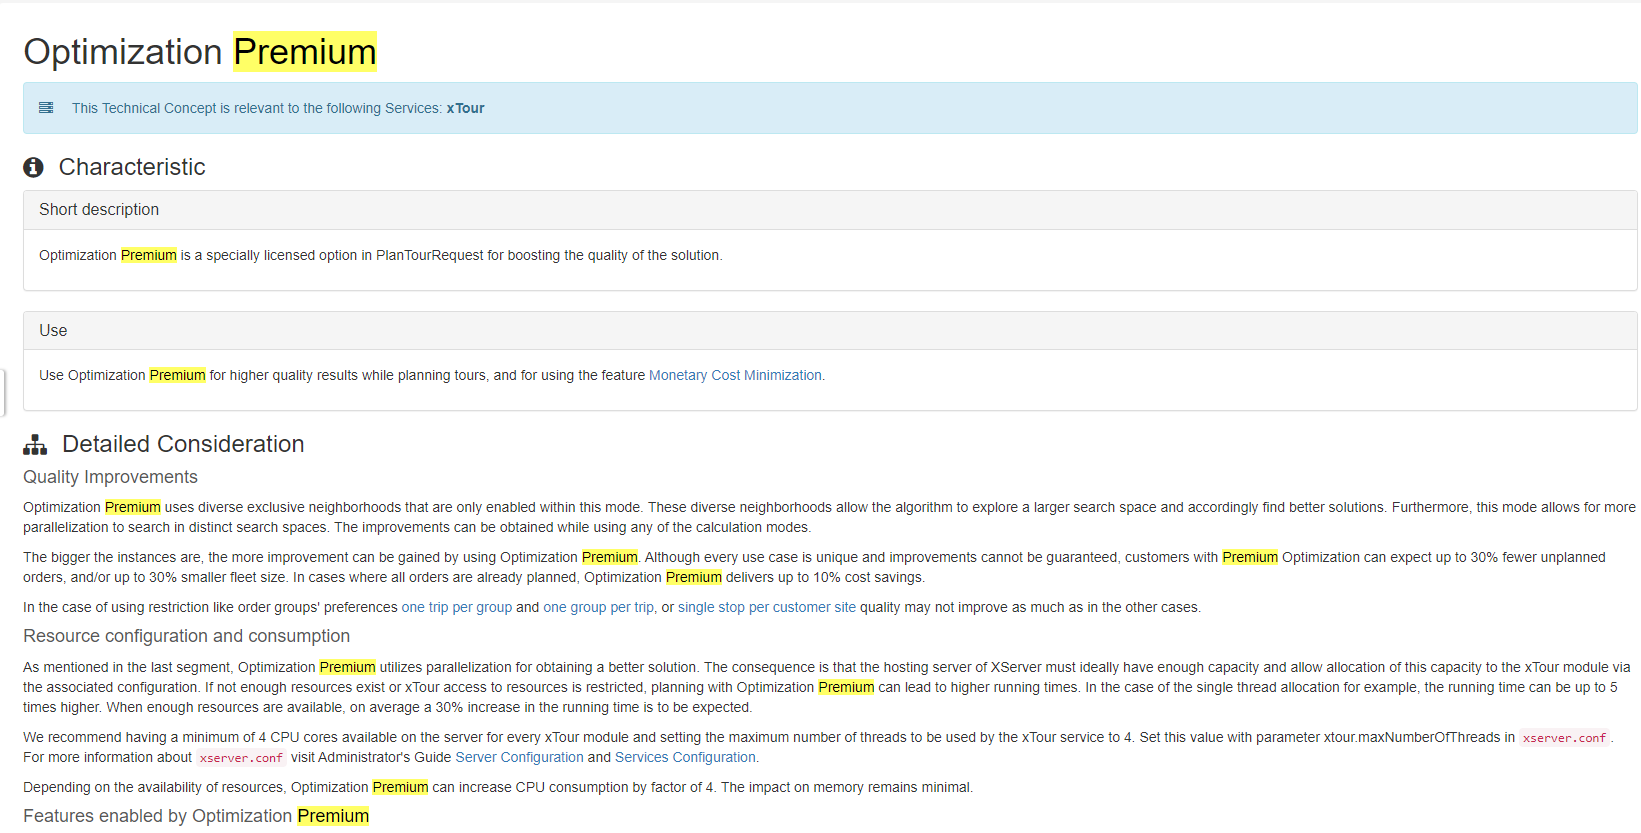Open the 'one group per trip' link
Image resolution: width=1641 pixels, height=833 pixels.
598,607
